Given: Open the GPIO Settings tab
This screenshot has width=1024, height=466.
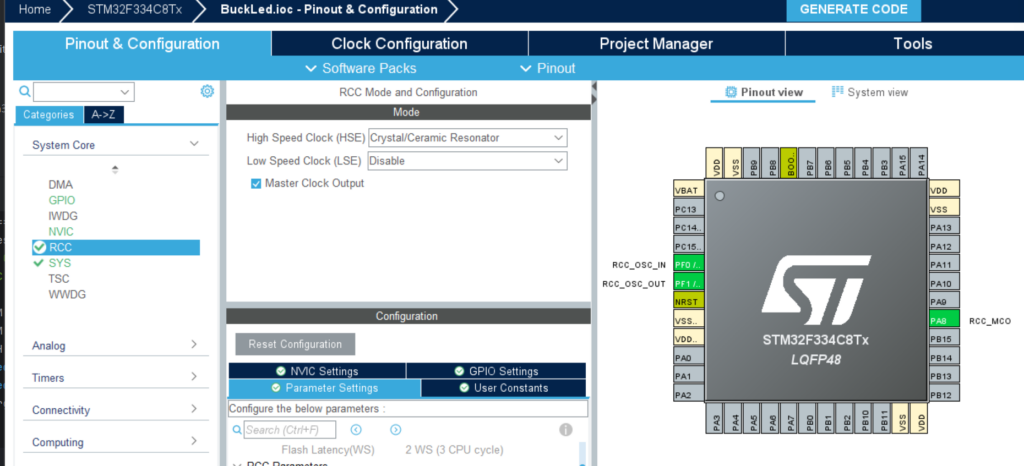Looking at the screenshot, I should pos(496,371).
